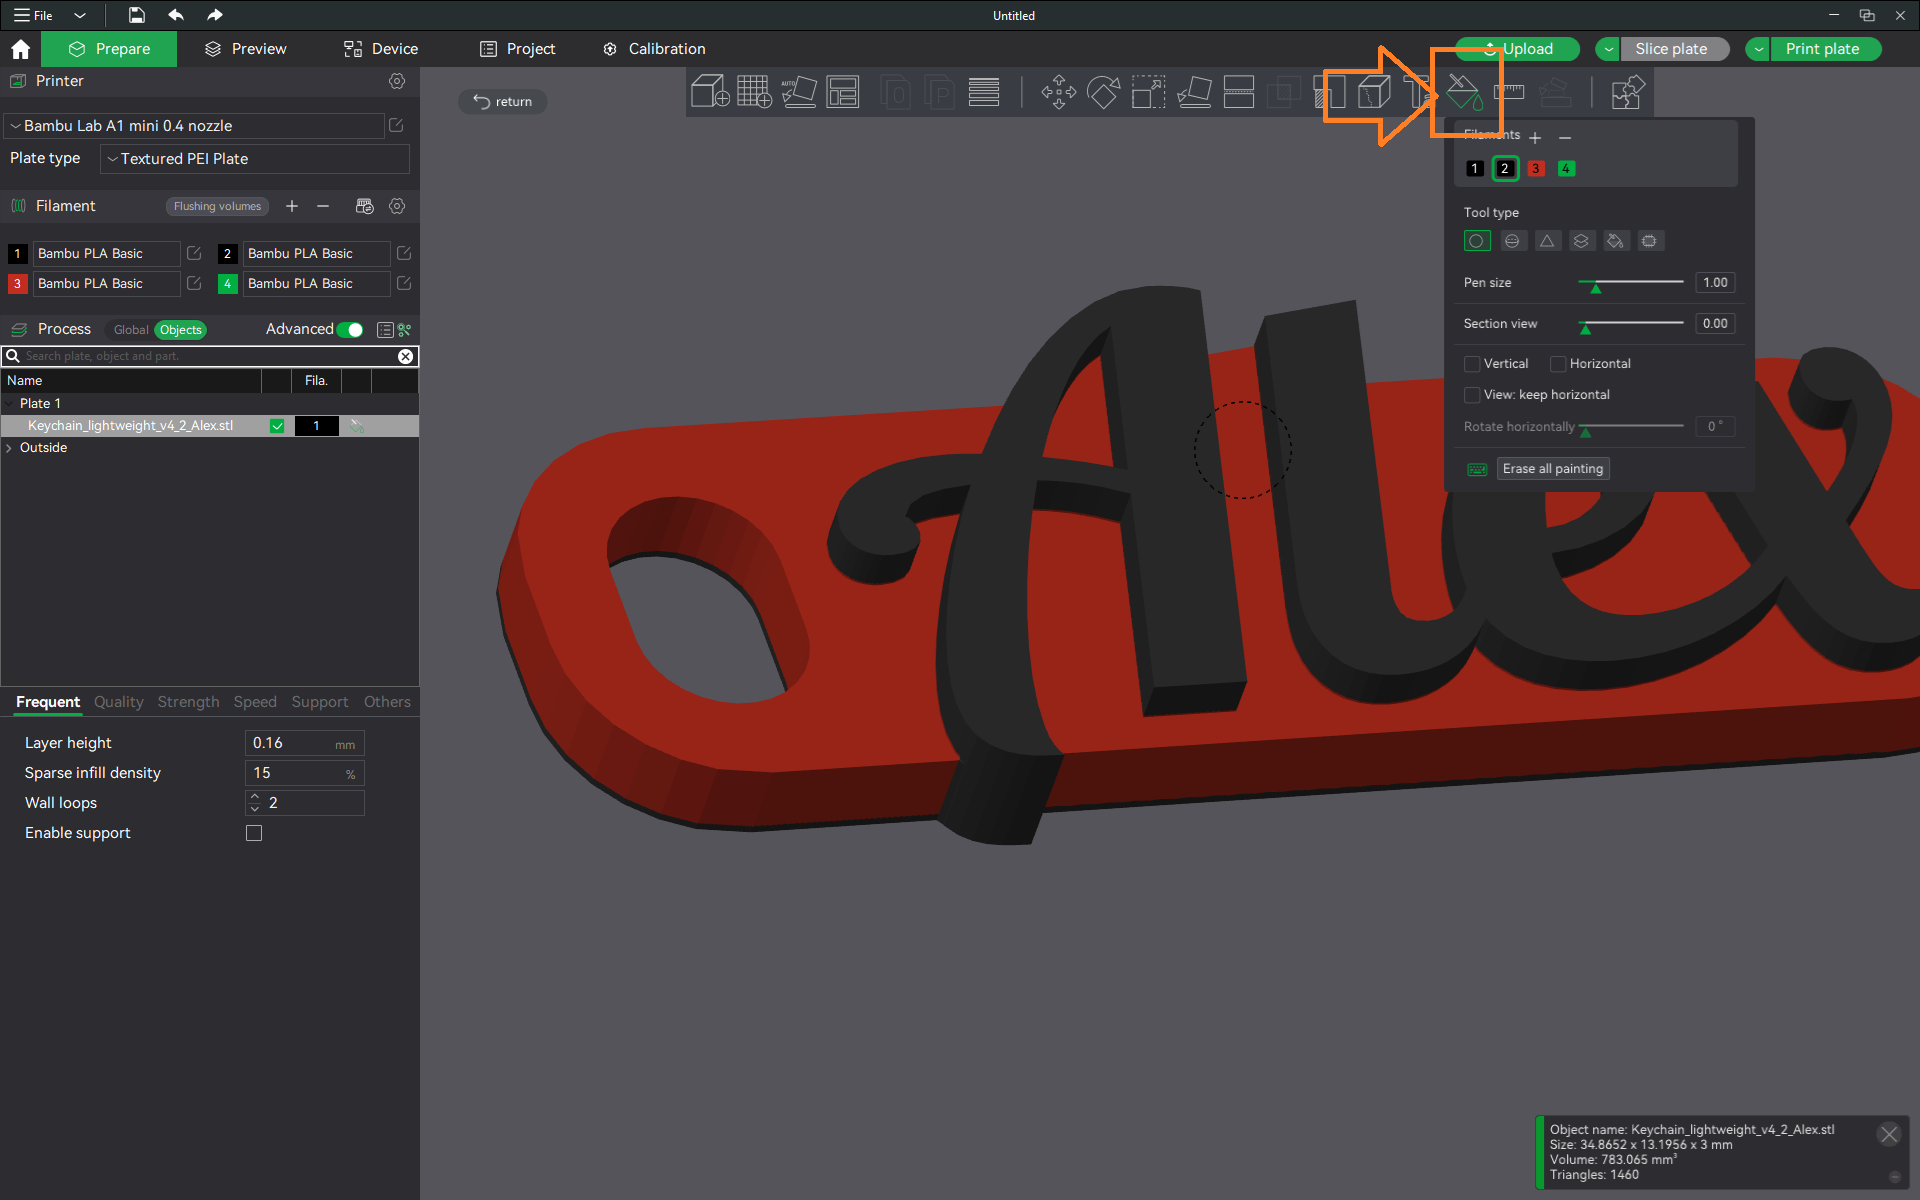Collapse the Plate 1 tree item
This screenshot has width=1920, height=1200.
click(x=9, y=404)
